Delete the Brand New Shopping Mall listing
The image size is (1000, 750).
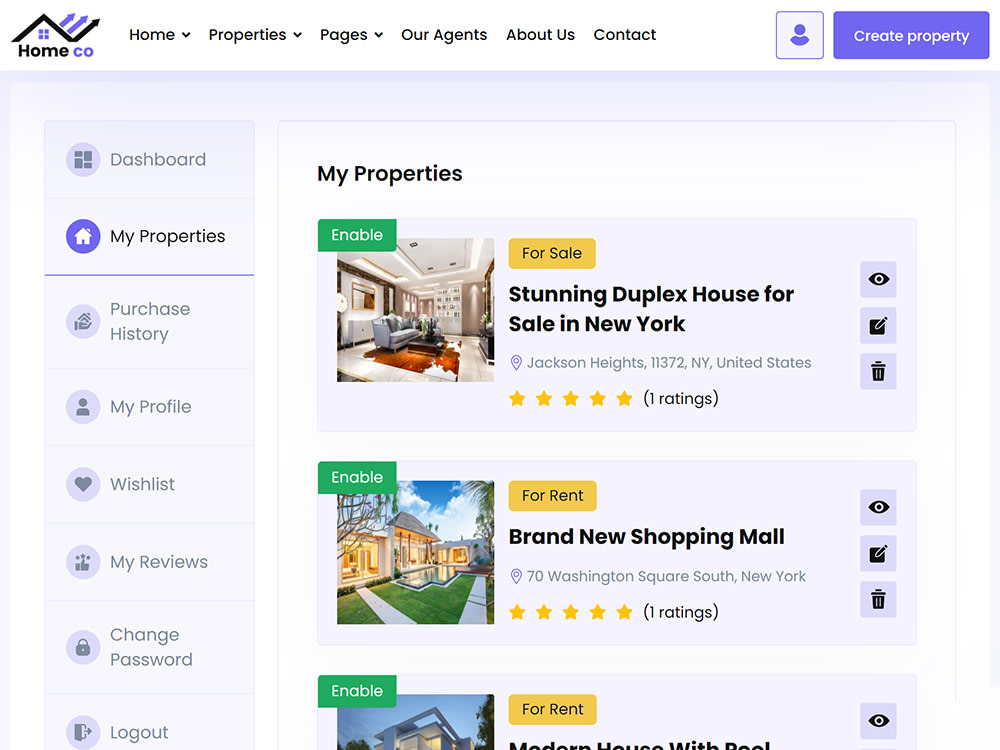click(878, 599)
